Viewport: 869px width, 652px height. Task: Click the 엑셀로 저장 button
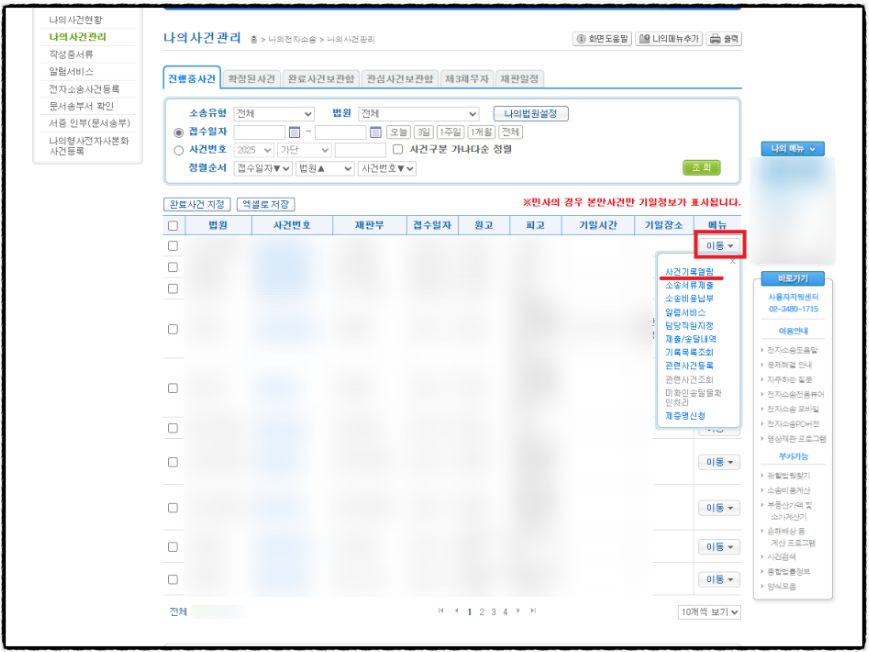click(265, 204)
